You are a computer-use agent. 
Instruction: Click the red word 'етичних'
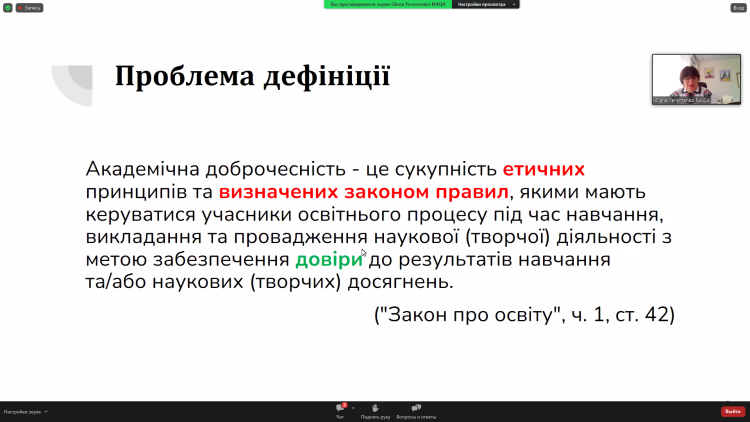click(543, 168)
